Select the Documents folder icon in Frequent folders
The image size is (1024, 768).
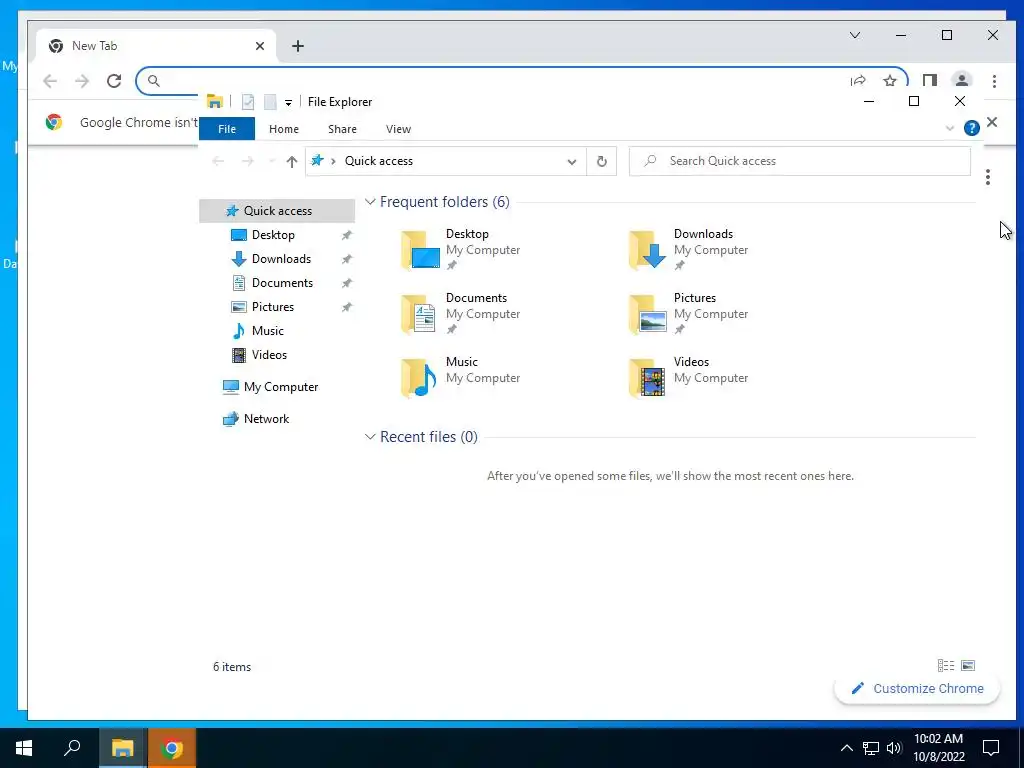click(420, 313)
